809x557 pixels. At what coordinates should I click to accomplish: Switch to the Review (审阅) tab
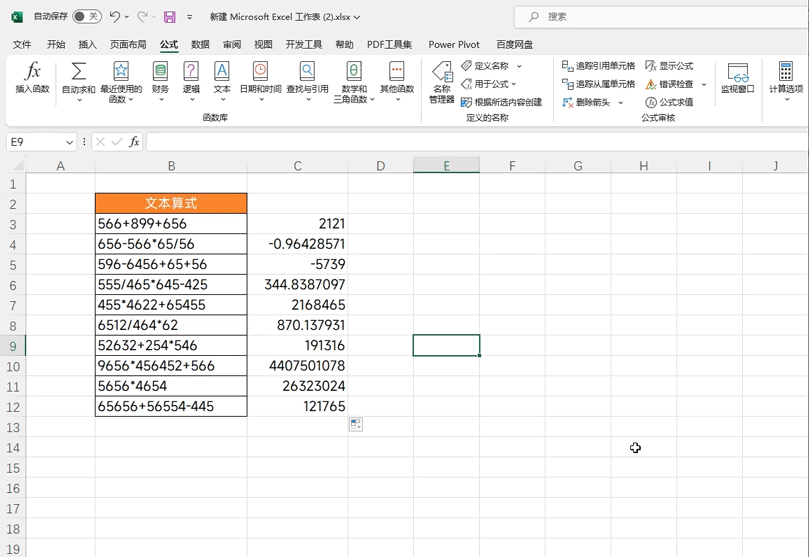(x=232, y=45)
